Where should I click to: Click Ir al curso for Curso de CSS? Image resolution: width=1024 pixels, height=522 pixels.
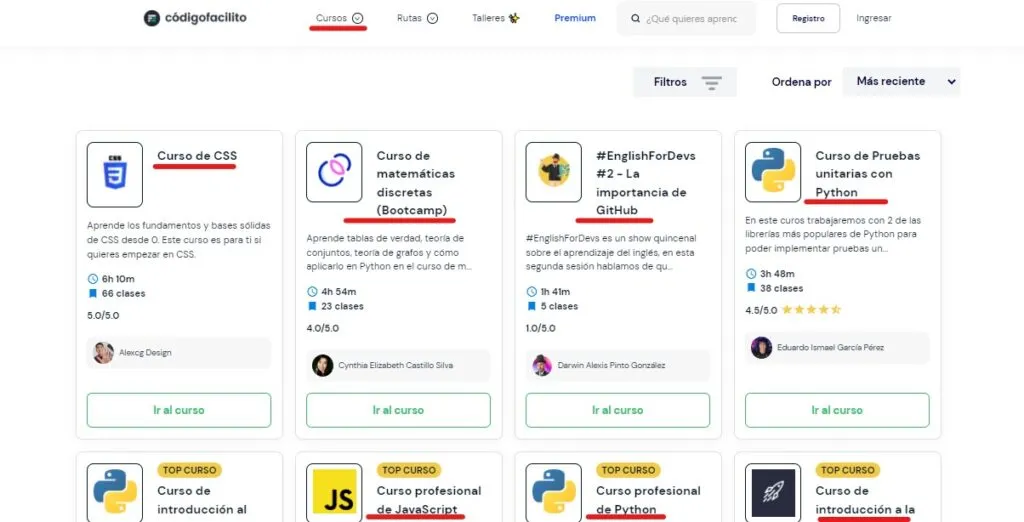click(179, 410)
